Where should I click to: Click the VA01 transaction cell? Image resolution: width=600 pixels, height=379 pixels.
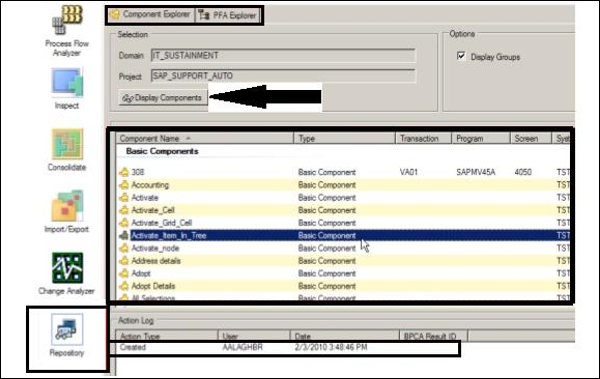[x=409, y=172]
